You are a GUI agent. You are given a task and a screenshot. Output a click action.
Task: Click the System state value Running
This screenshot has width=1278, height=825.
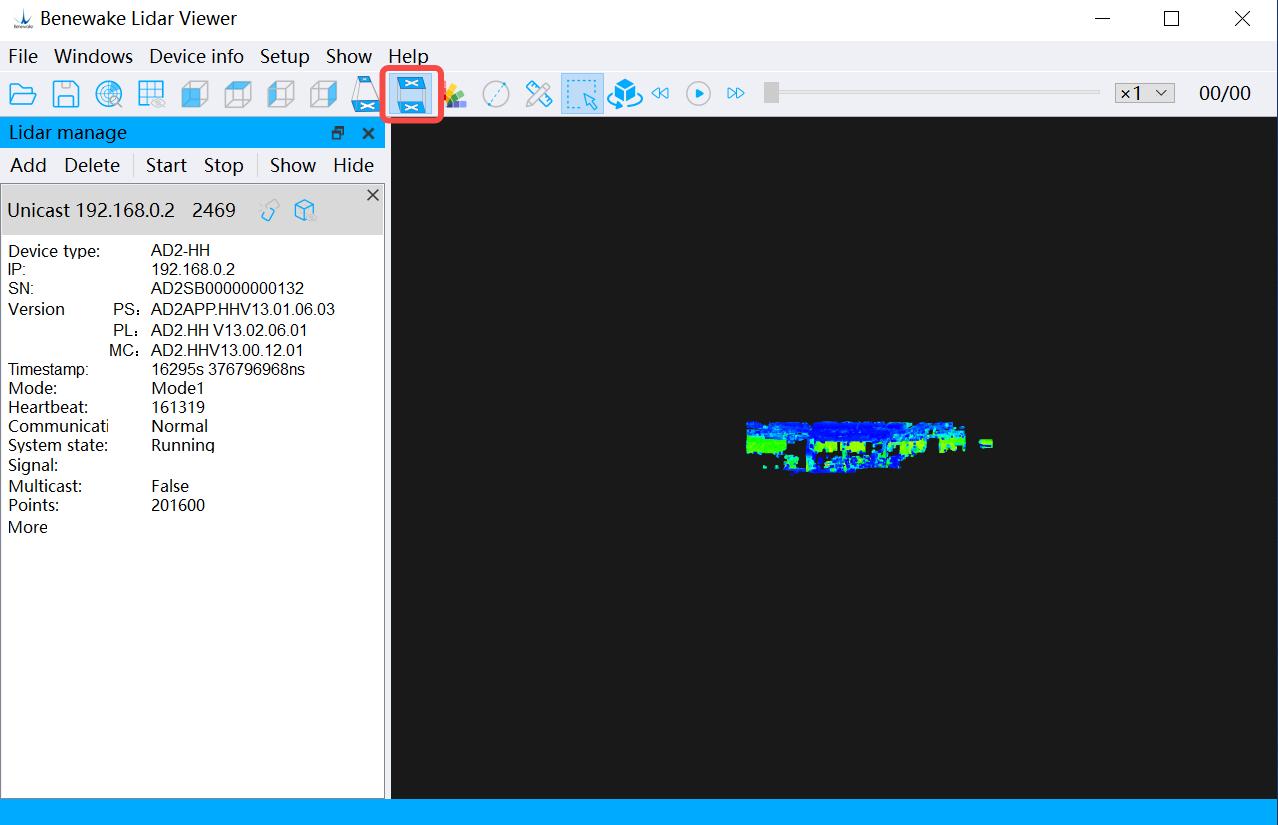183,445
